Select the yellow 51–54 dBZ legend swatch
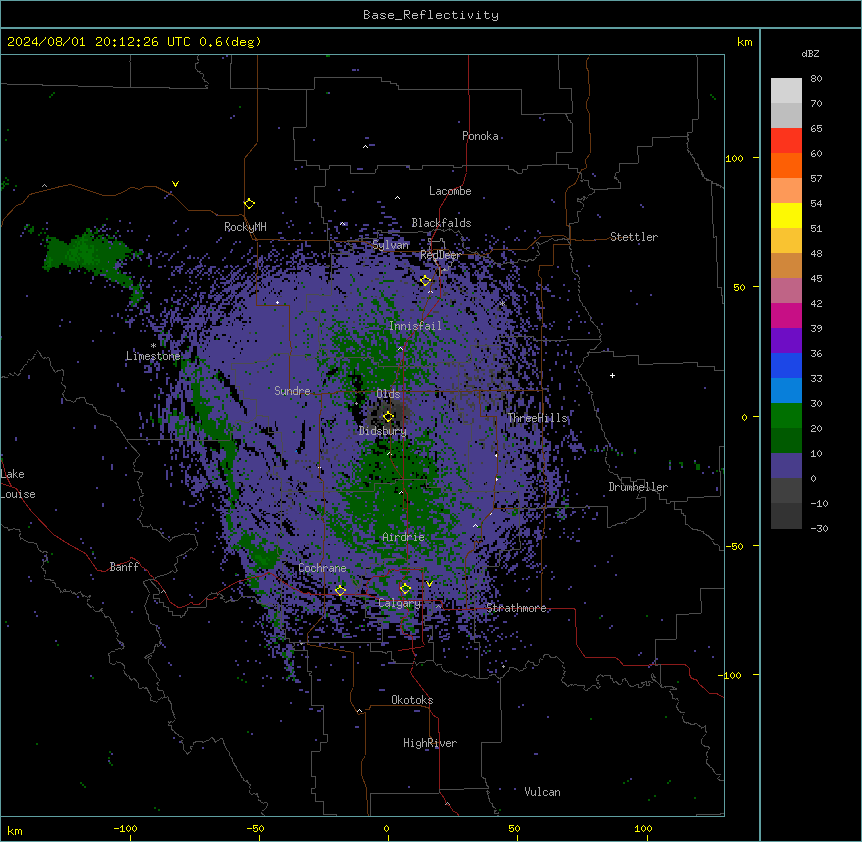 (x=786, y=215)
